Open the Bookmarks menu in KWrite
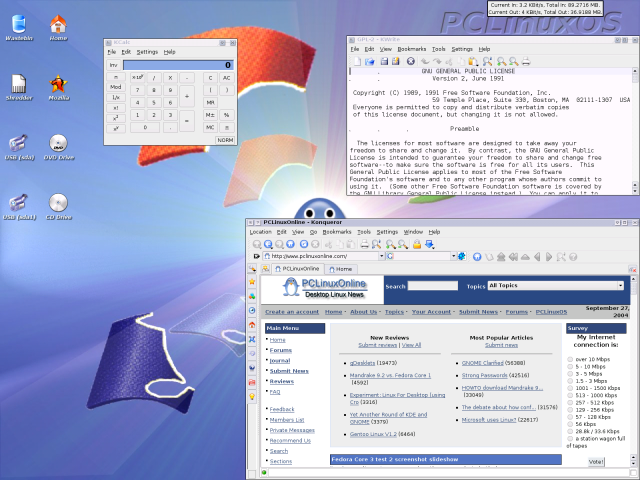The image size is (640, 480). (x=411, y=49)
